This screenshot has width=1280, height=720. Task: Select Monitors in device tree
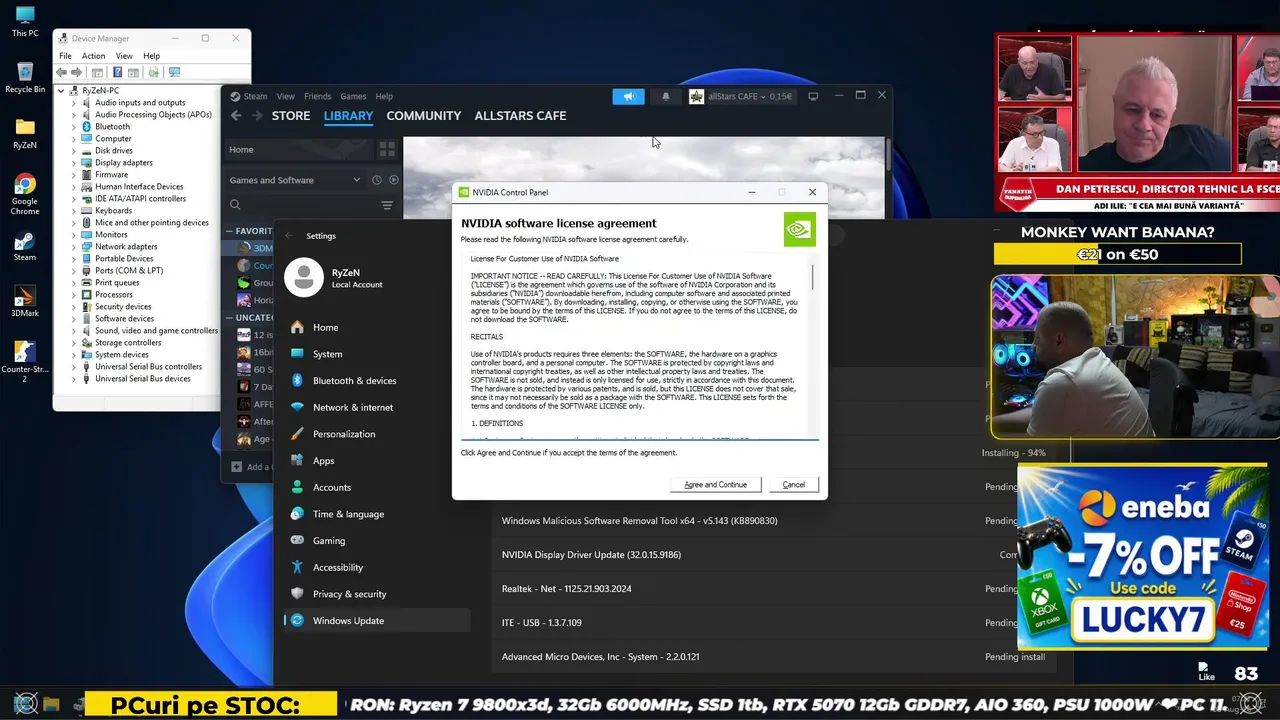tap(111, 235)
